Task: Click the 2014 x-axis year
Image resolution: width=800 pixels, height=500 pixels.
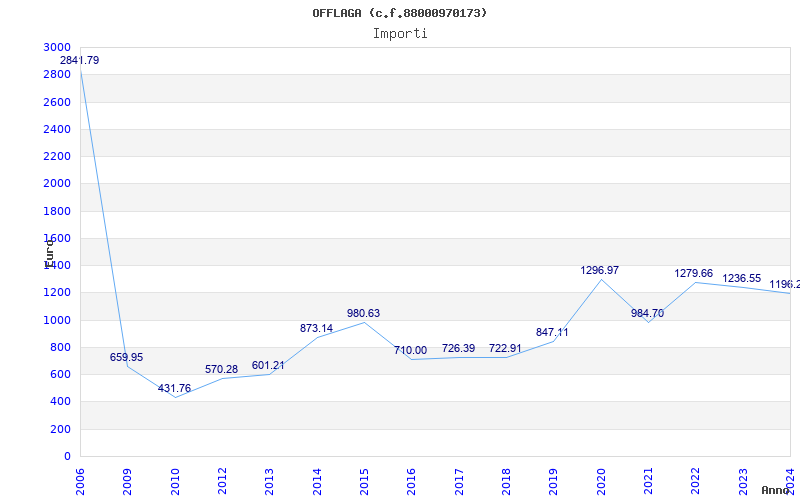Action: pyautogui.click(x=317, y=481)
